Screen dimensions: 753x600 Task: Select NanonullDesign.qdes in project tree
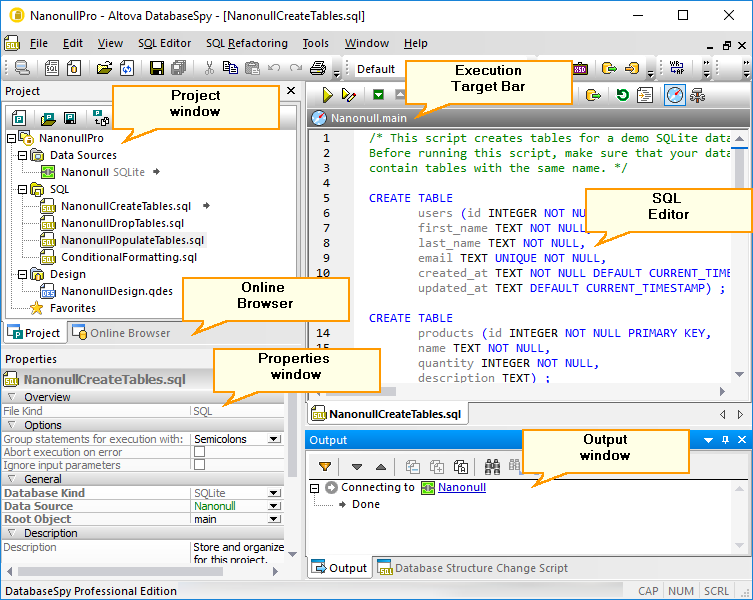[117, 291]
